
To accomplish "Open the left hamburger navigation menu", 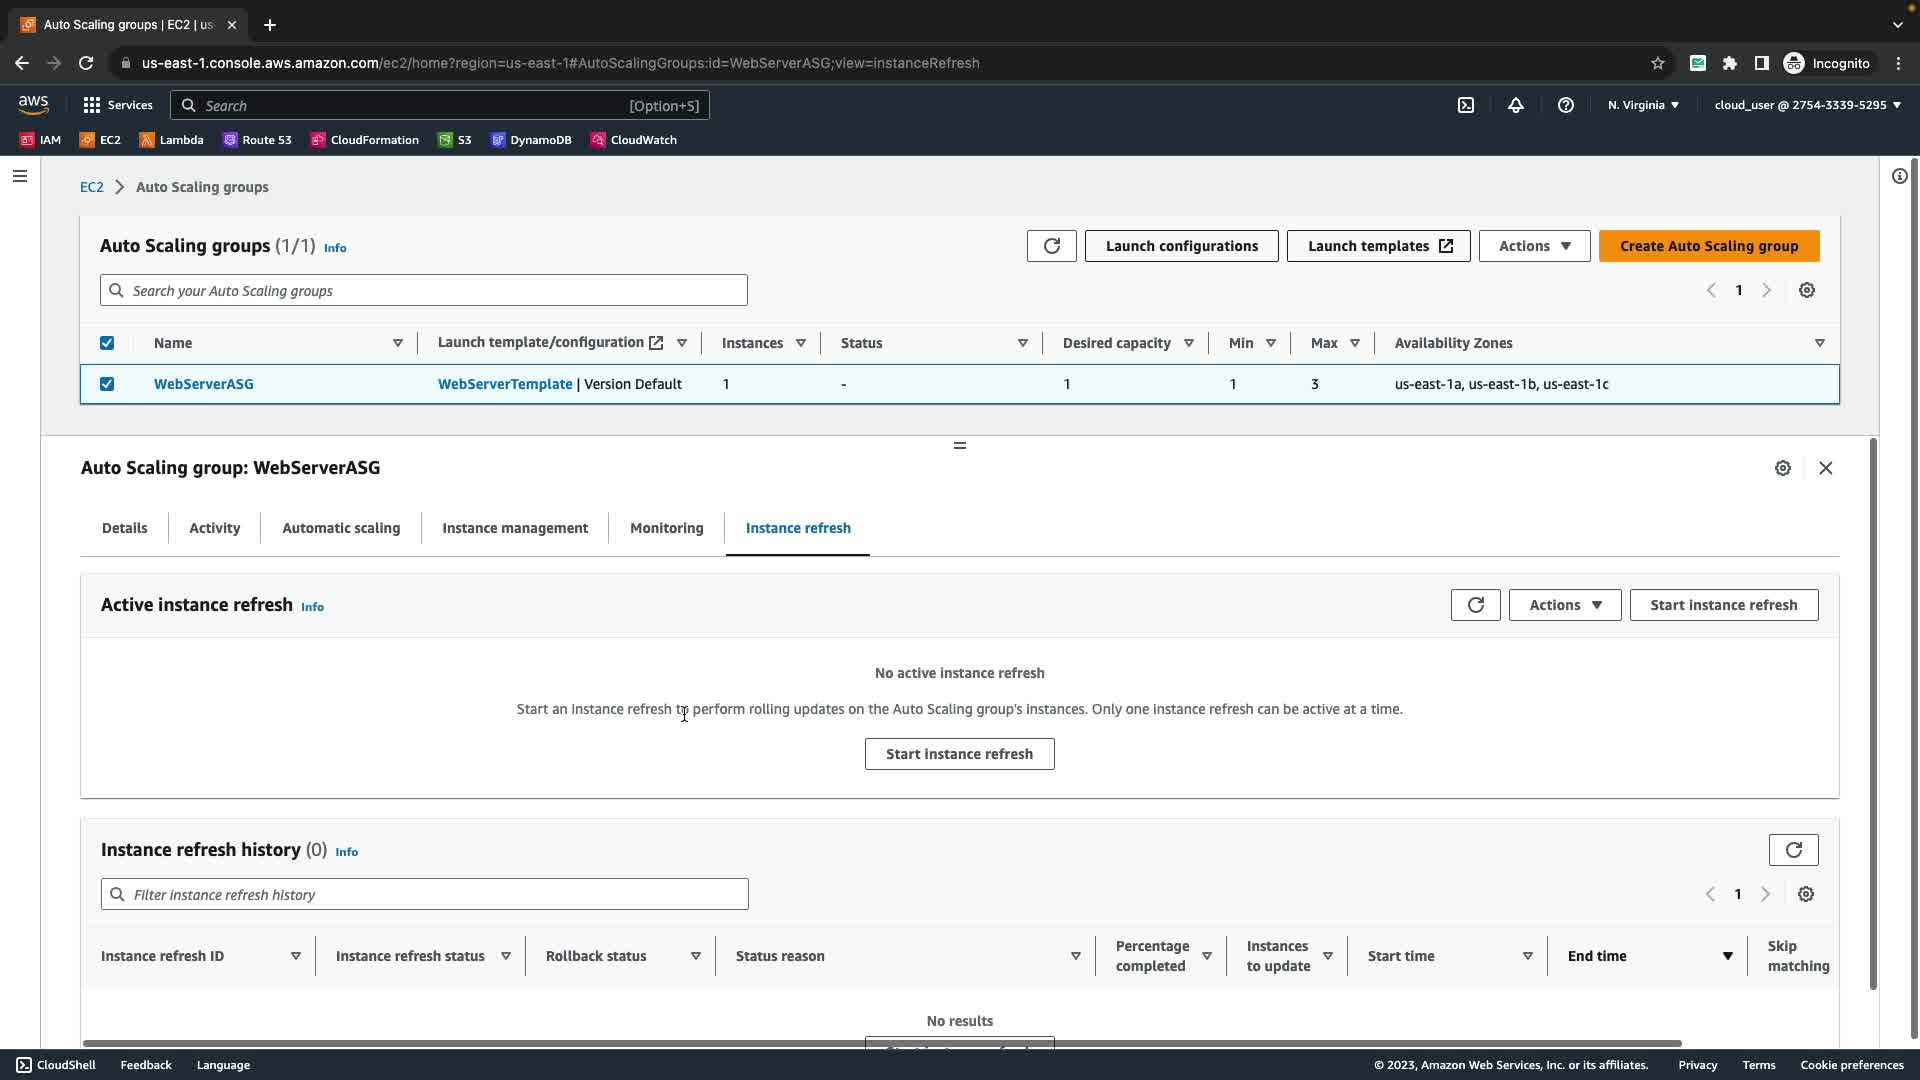I will [20, 176].
